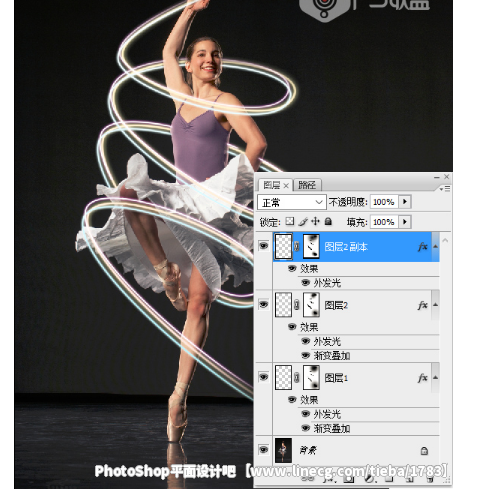This screenshot has height=490, width=503.
Task: Click lock all padlock icon
Action: coord(328,221)
